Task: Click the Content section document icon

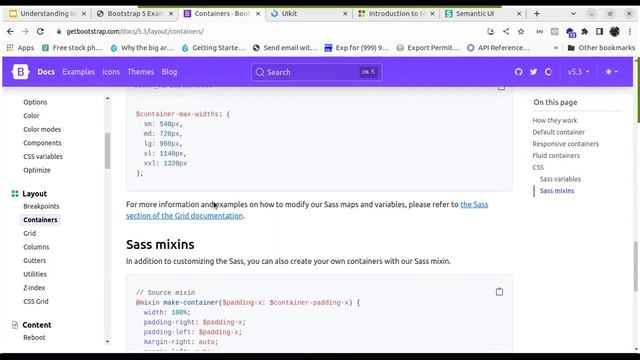Action: pos(15,325)
